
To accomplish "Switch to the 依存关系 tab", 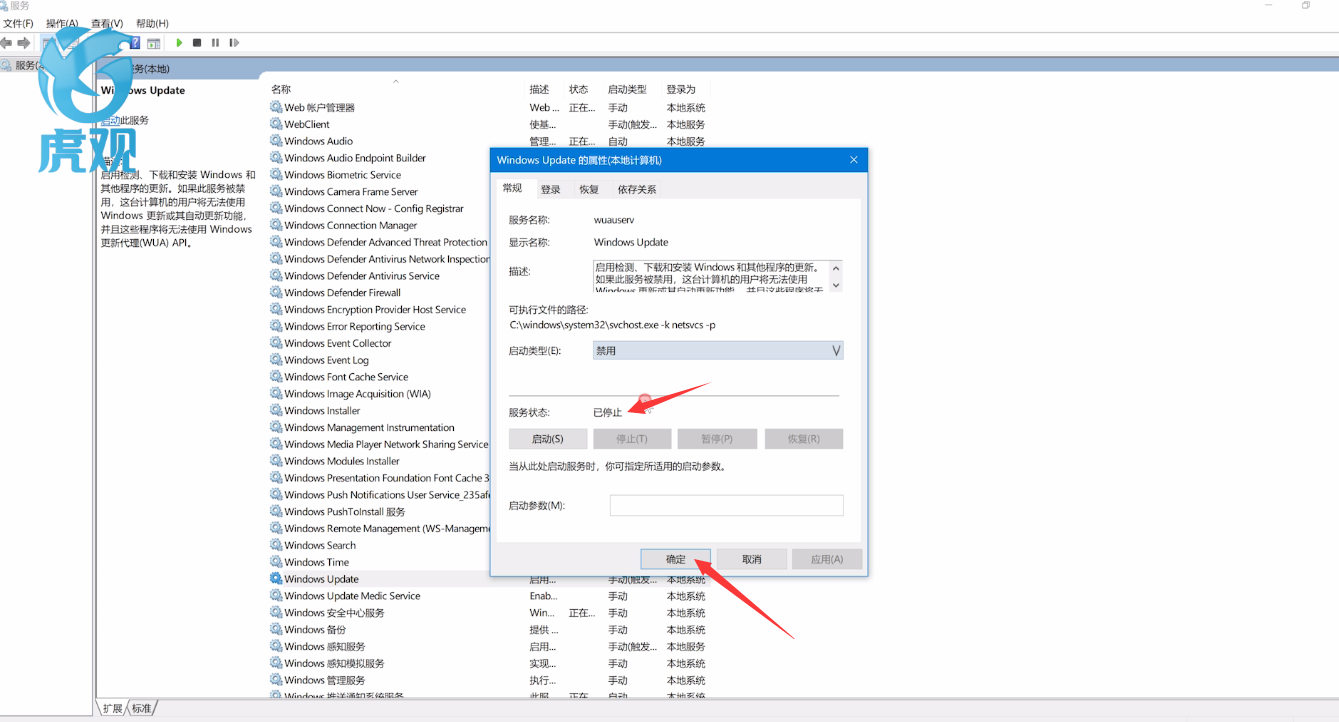I will (x=637, y=189).
